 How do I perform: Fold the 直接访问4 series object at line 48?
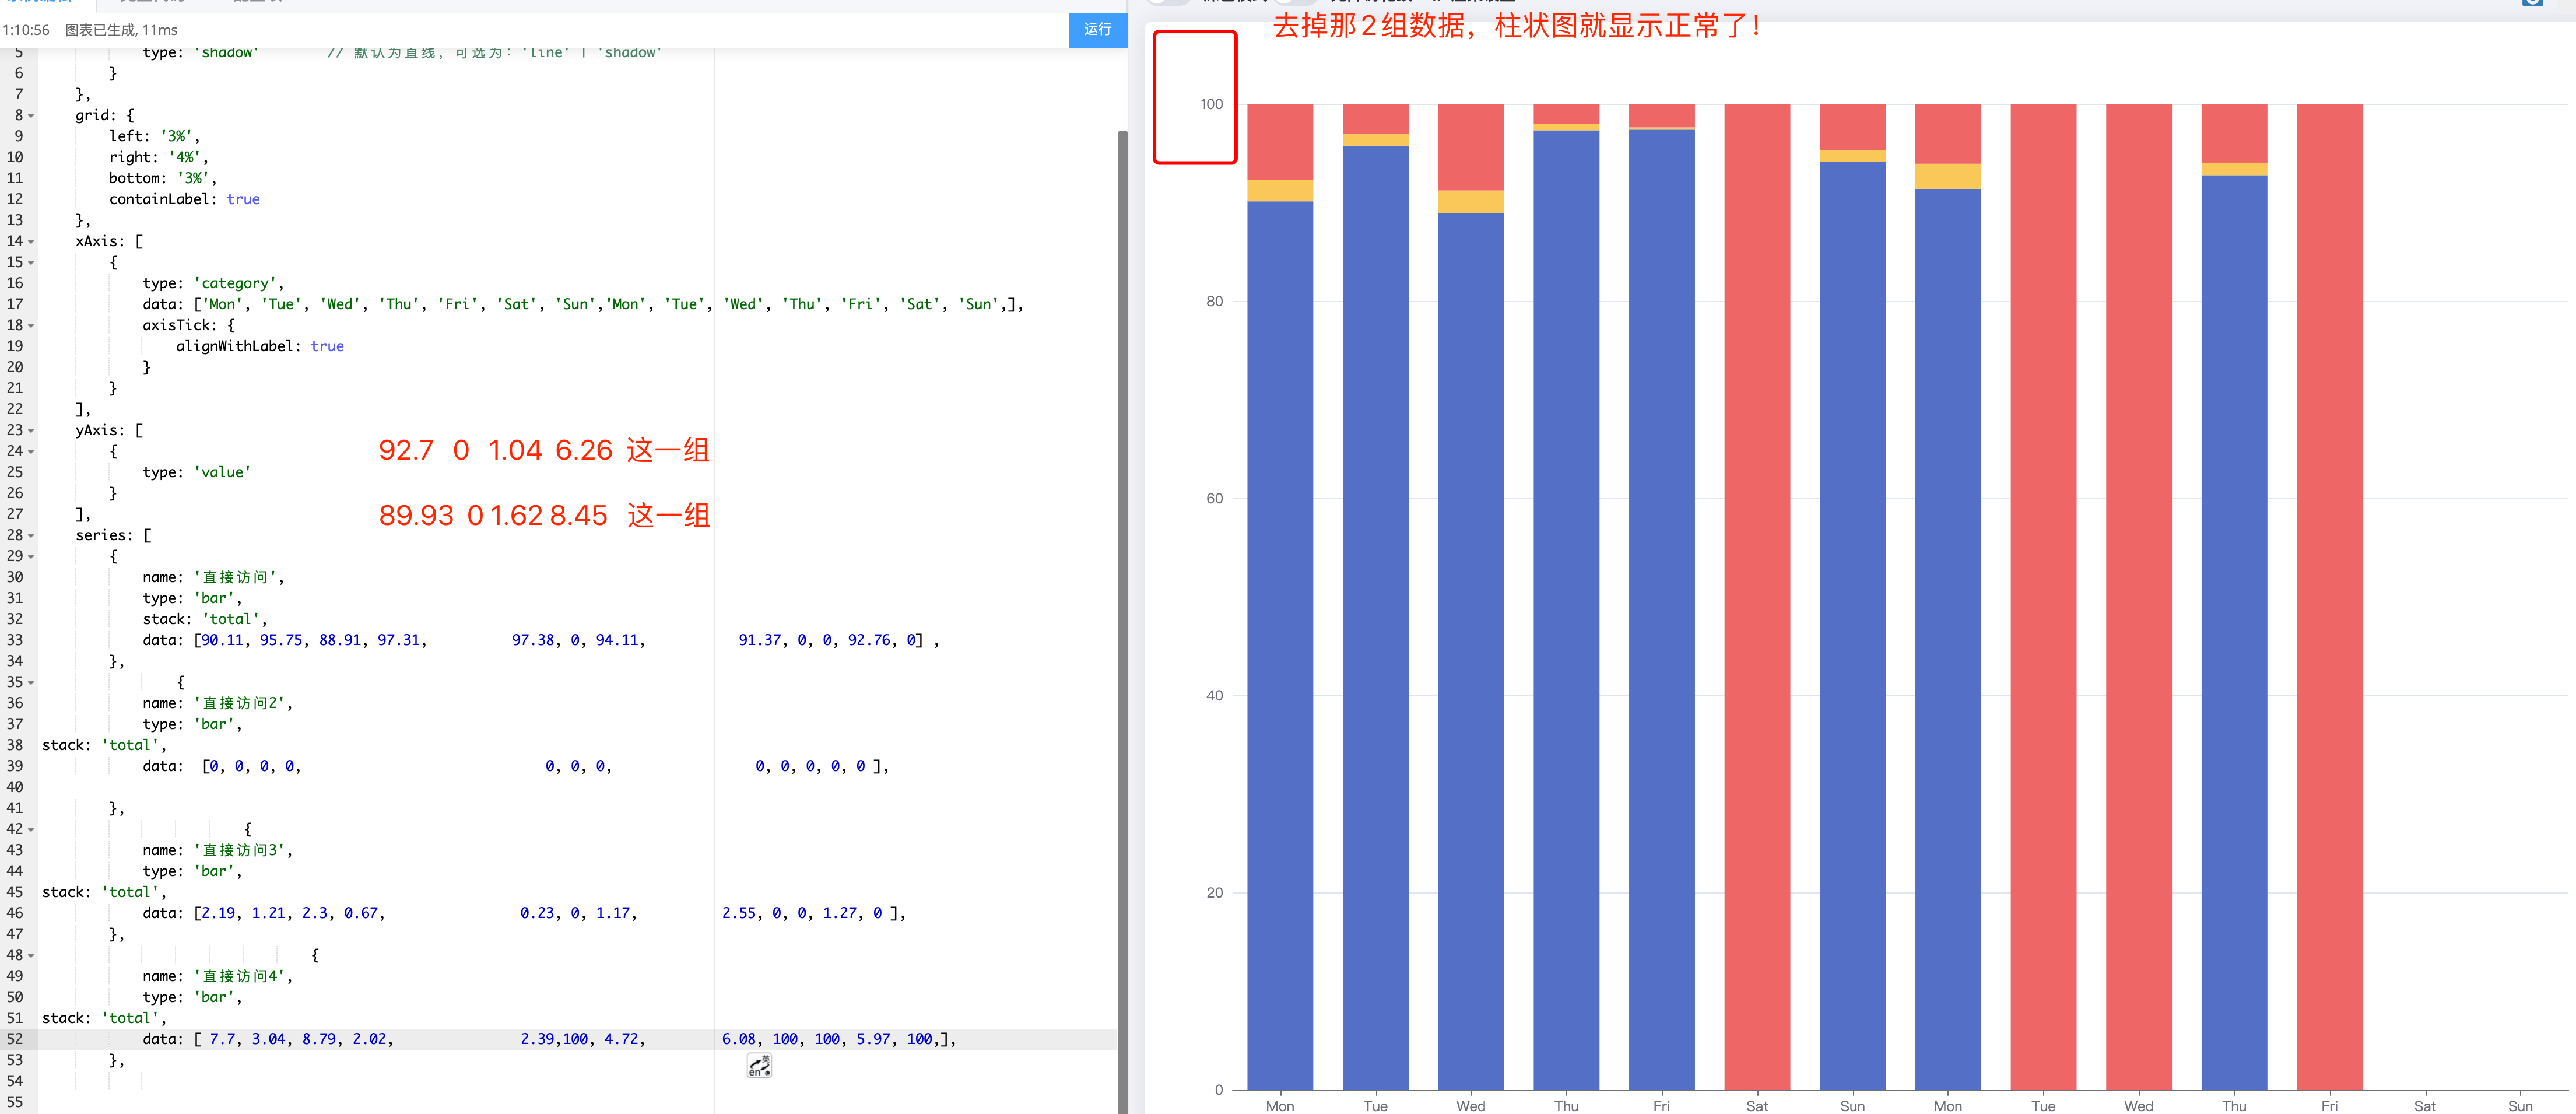pyautogui.click(x=31, y=956)
